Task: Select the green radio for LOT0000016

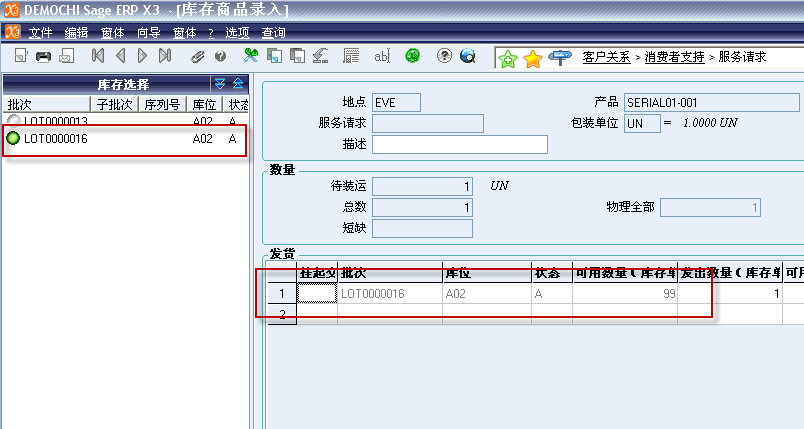Action: 13,139
